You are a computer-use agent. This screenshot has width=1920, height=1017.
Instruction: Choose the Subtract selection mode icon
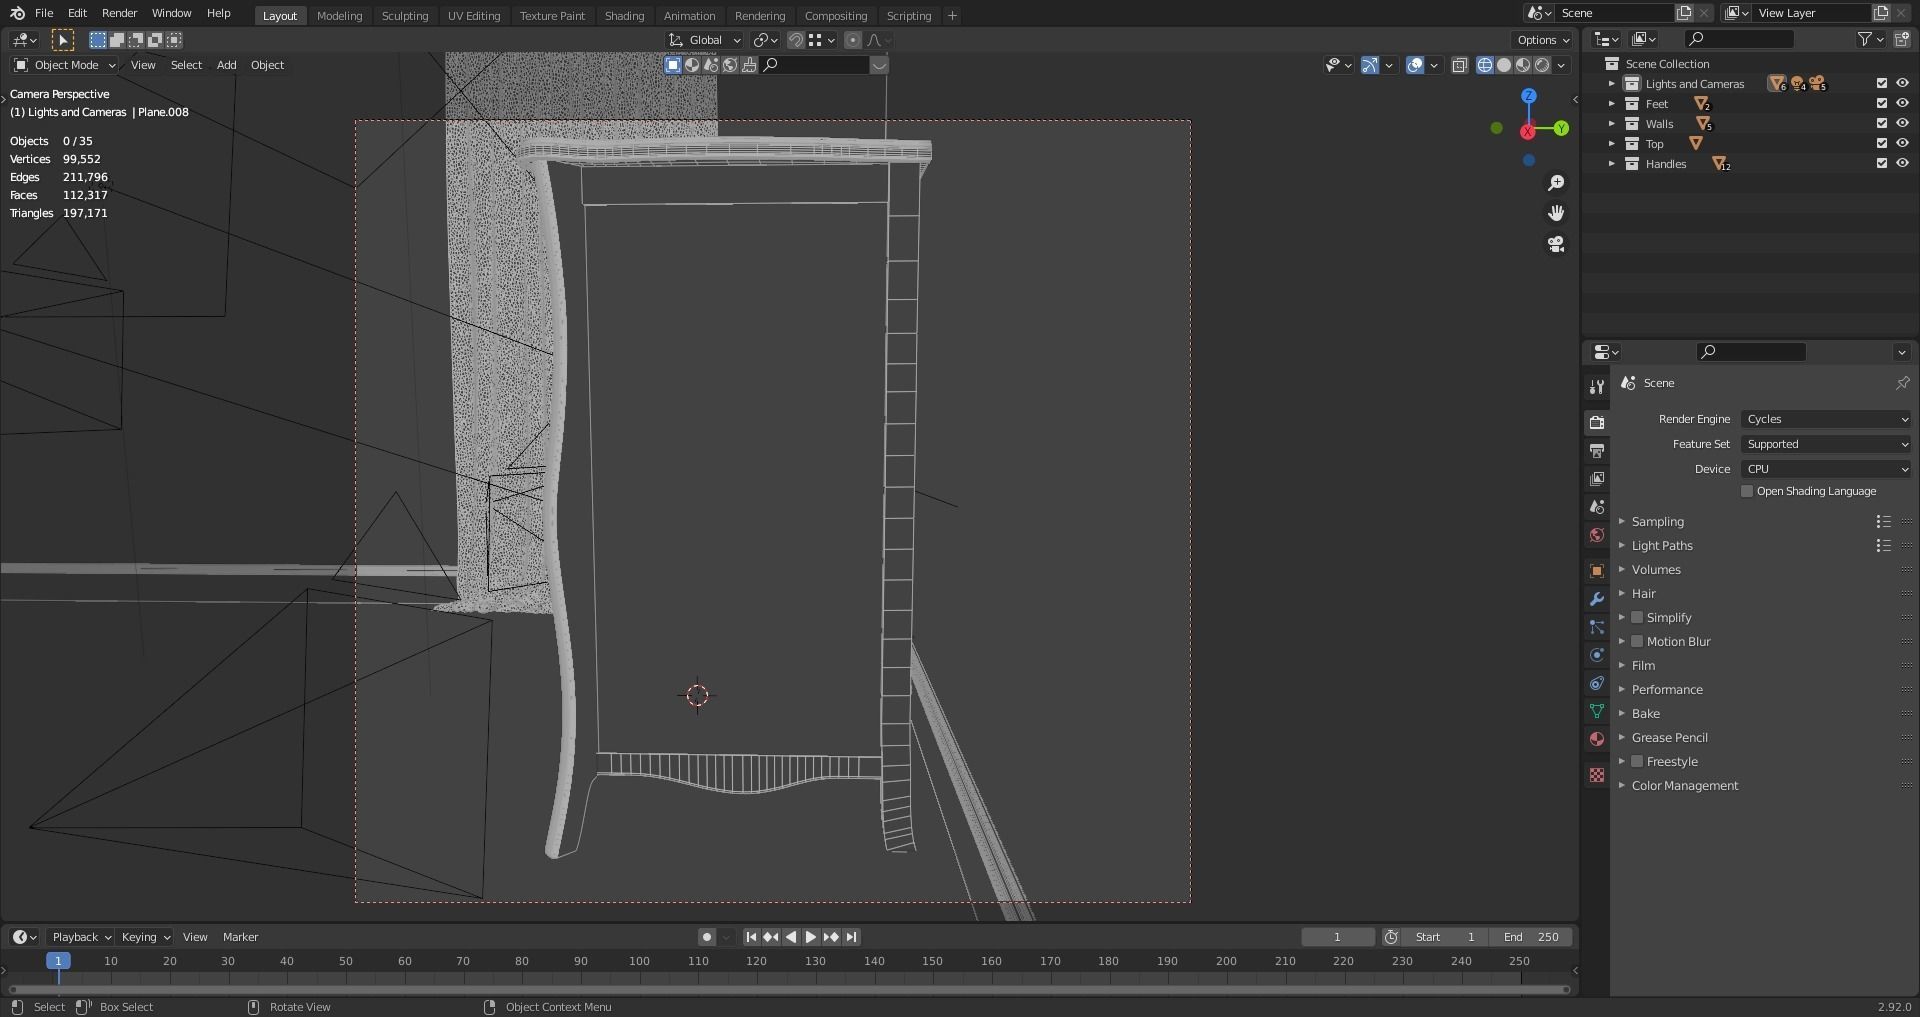[136, 40]
